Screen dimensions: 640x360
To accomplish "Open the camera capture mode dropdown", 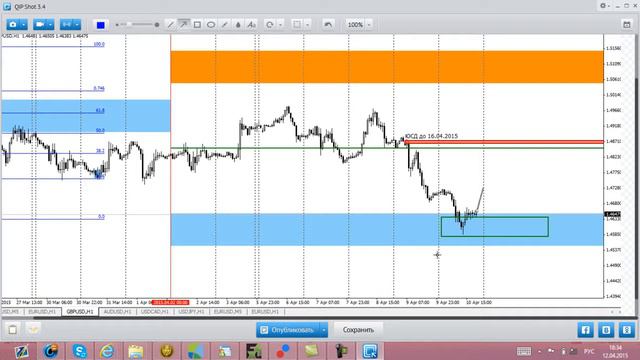I will pos(24,24).
